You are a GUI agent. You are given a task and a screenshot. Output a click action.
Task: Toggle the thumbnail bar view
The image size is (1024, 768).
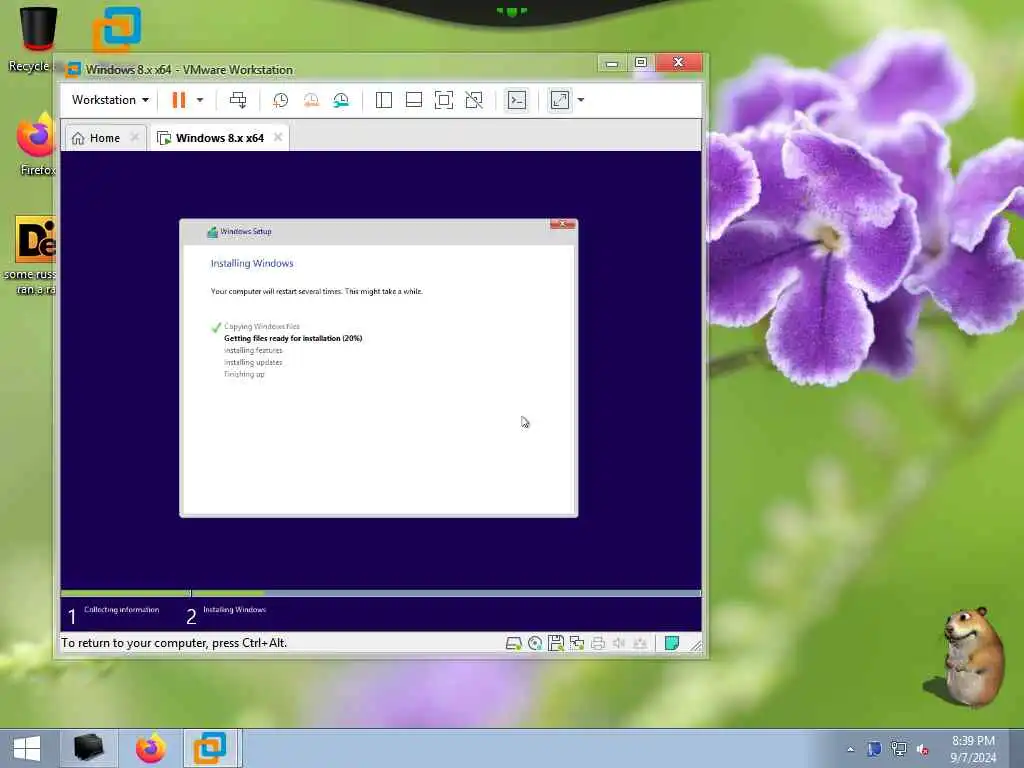click(x=413, y=100)
